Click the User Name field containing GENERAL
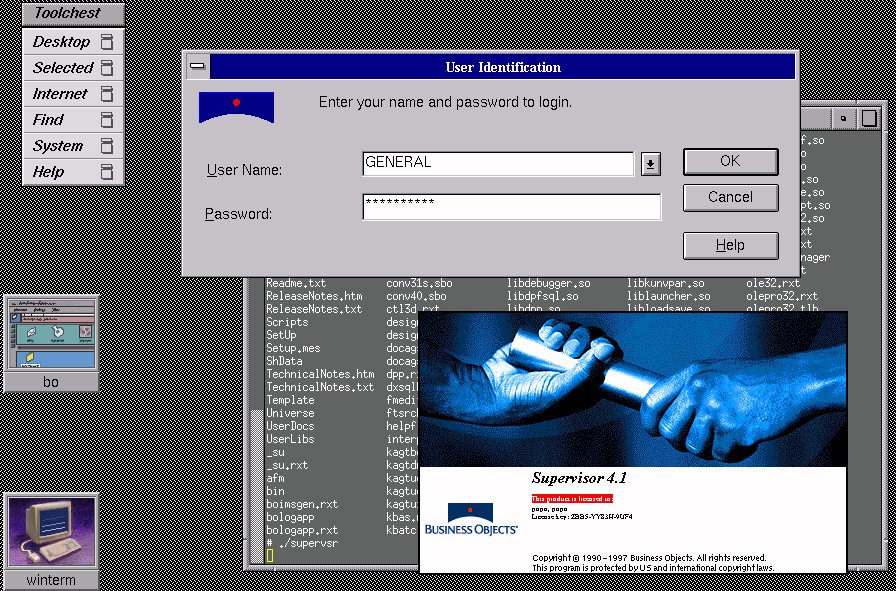896x591 pixels. pos(497,163)
